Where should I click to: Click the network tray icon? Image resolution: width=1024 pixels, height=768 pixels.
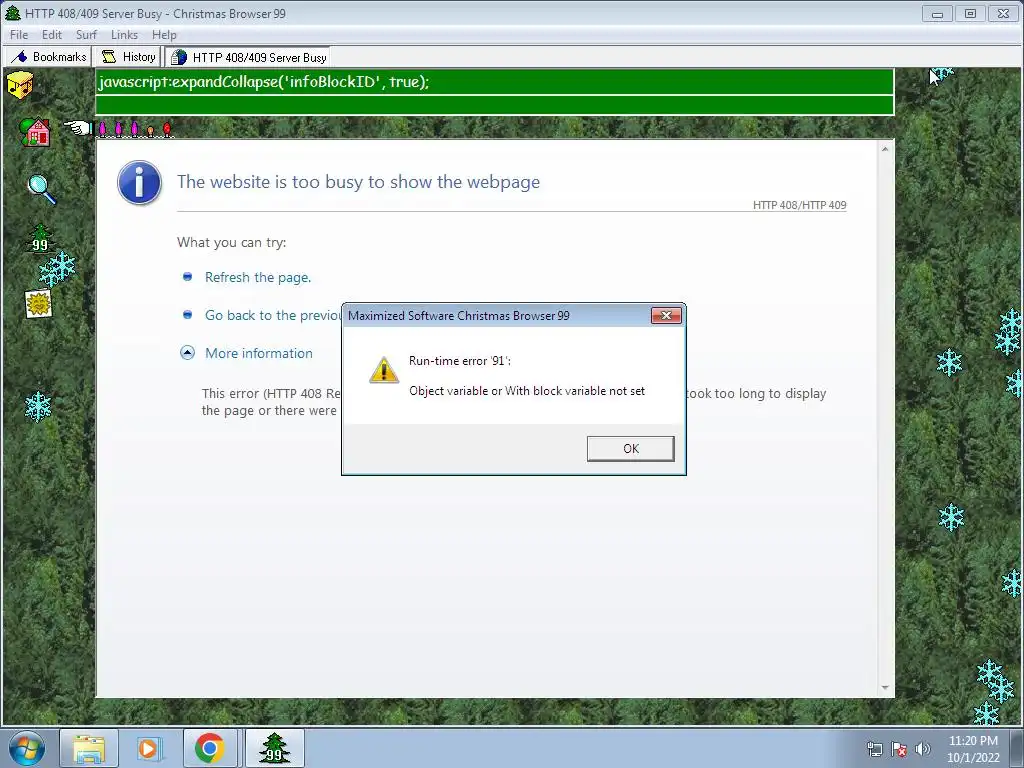point(874,749)
